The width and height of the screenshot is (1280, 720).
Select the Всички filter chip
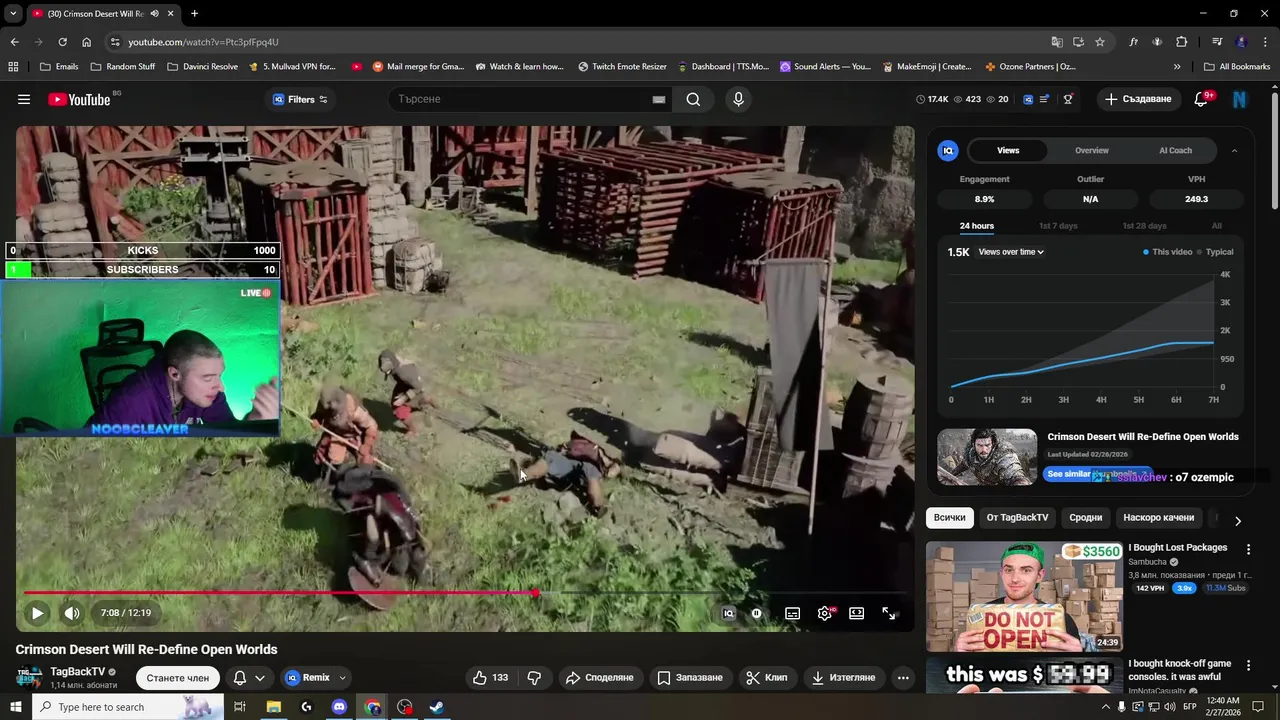point(950,517)
